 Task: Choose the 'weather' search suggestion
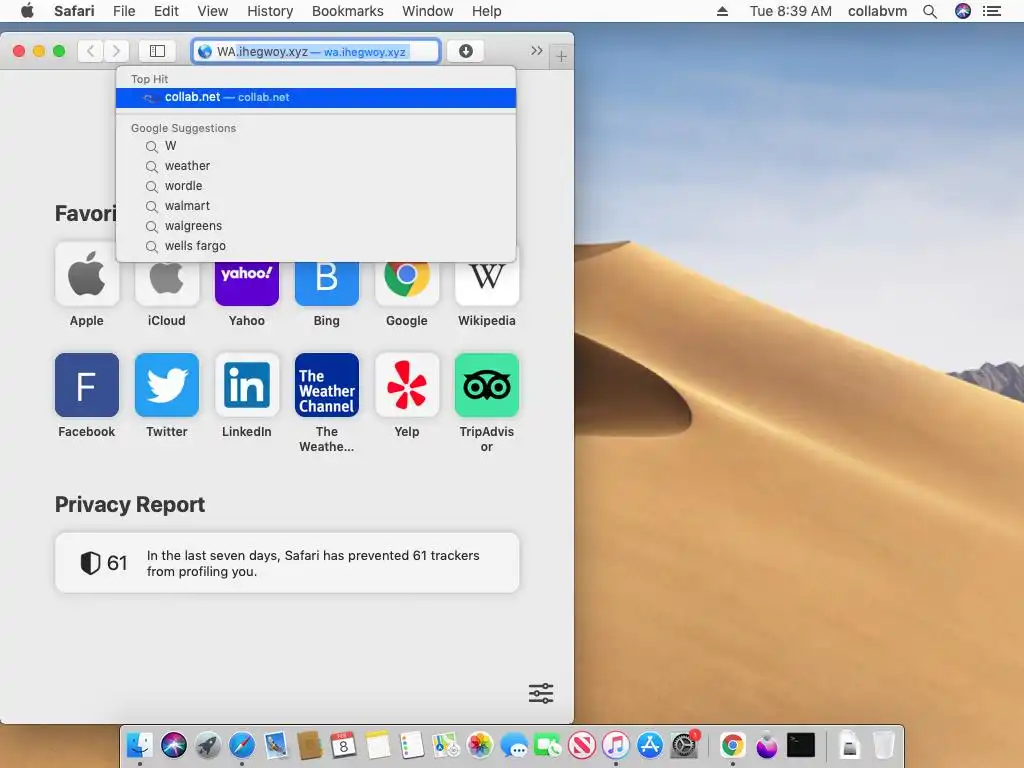pos(316,166)
